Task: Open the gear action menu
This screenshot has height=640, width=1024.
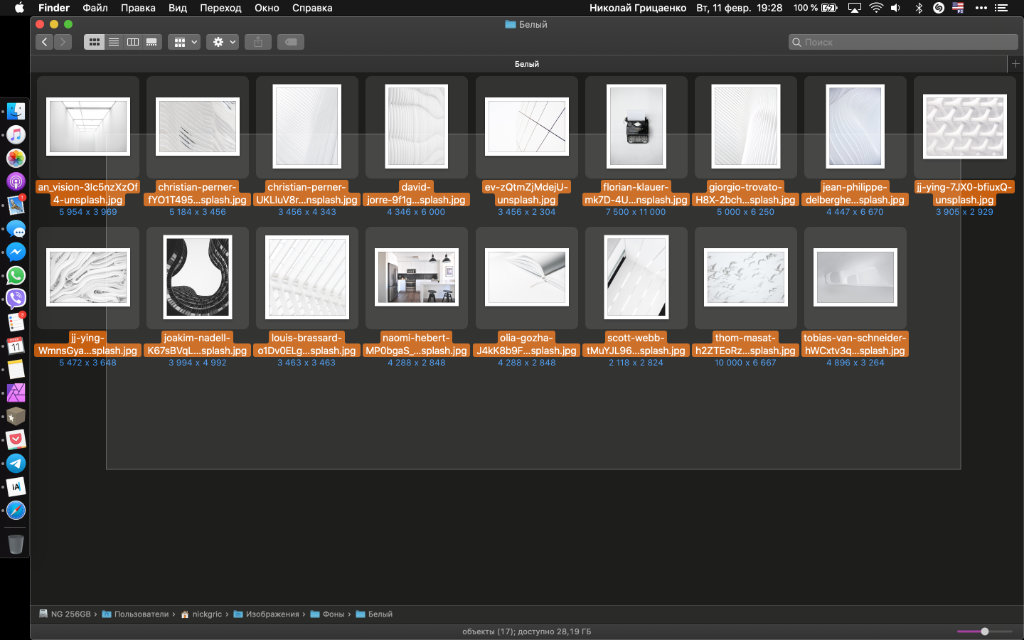Action: click(x=222, y=42)
